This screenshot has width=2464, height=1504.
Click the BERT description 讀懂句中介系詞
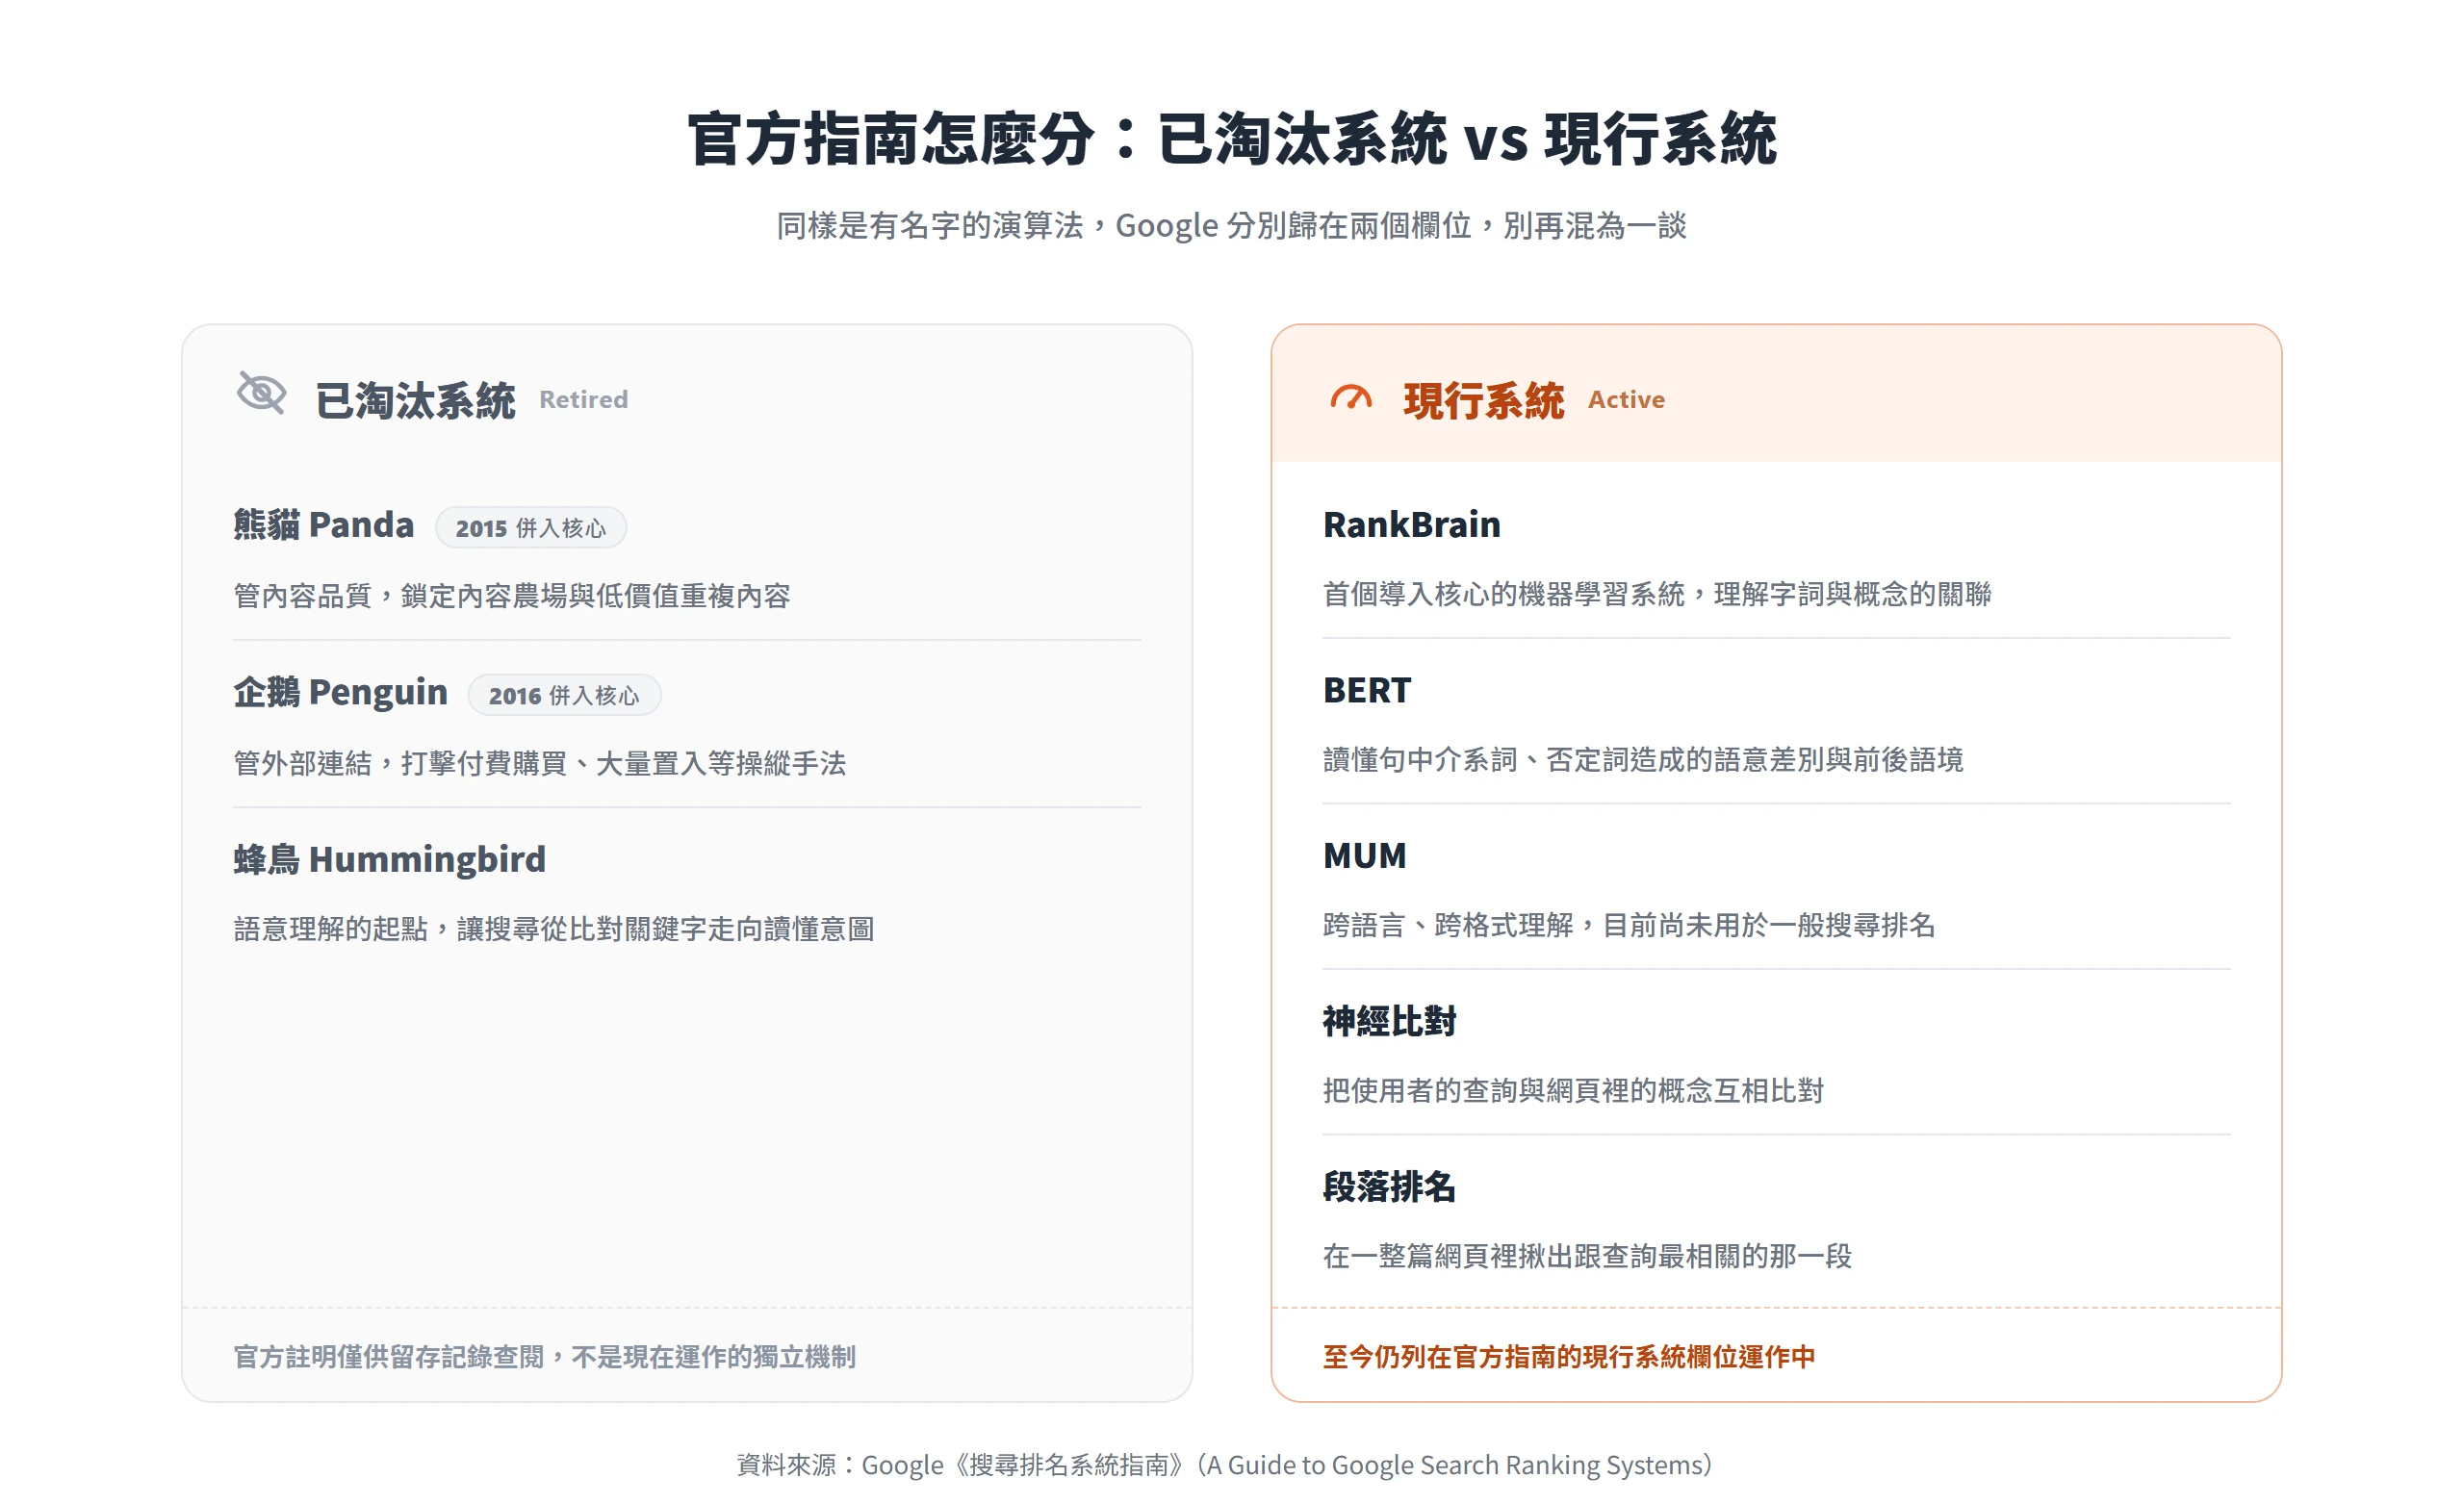(x=1643, y=760)
